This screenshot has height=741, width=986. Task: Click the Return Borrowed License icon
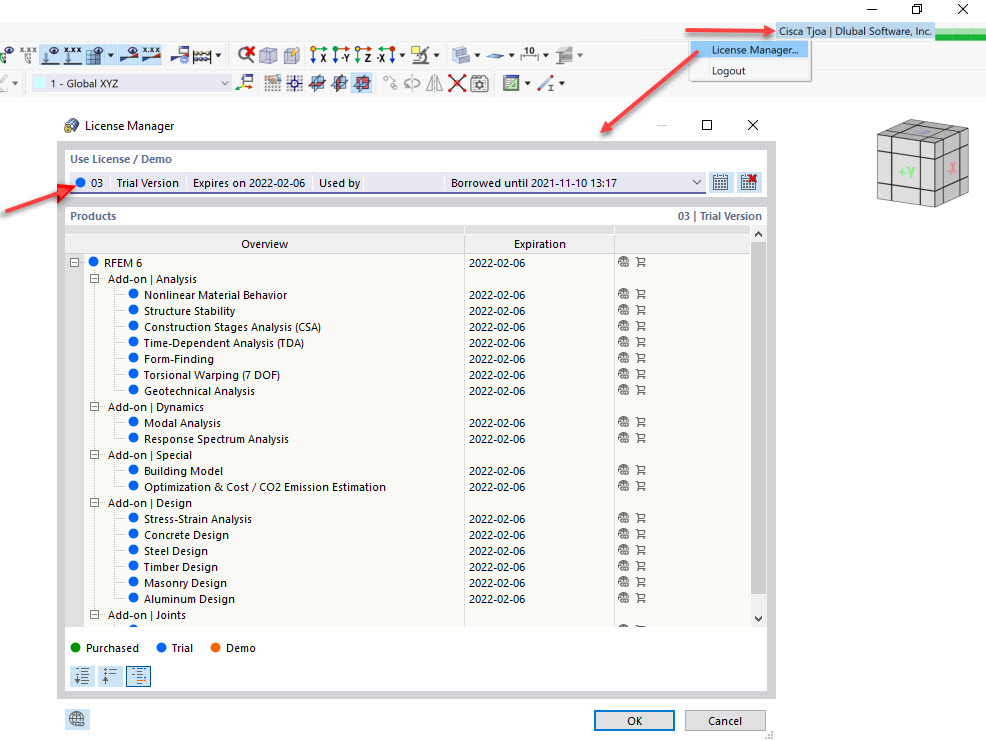pyautogui.click(x=748, y=182)
